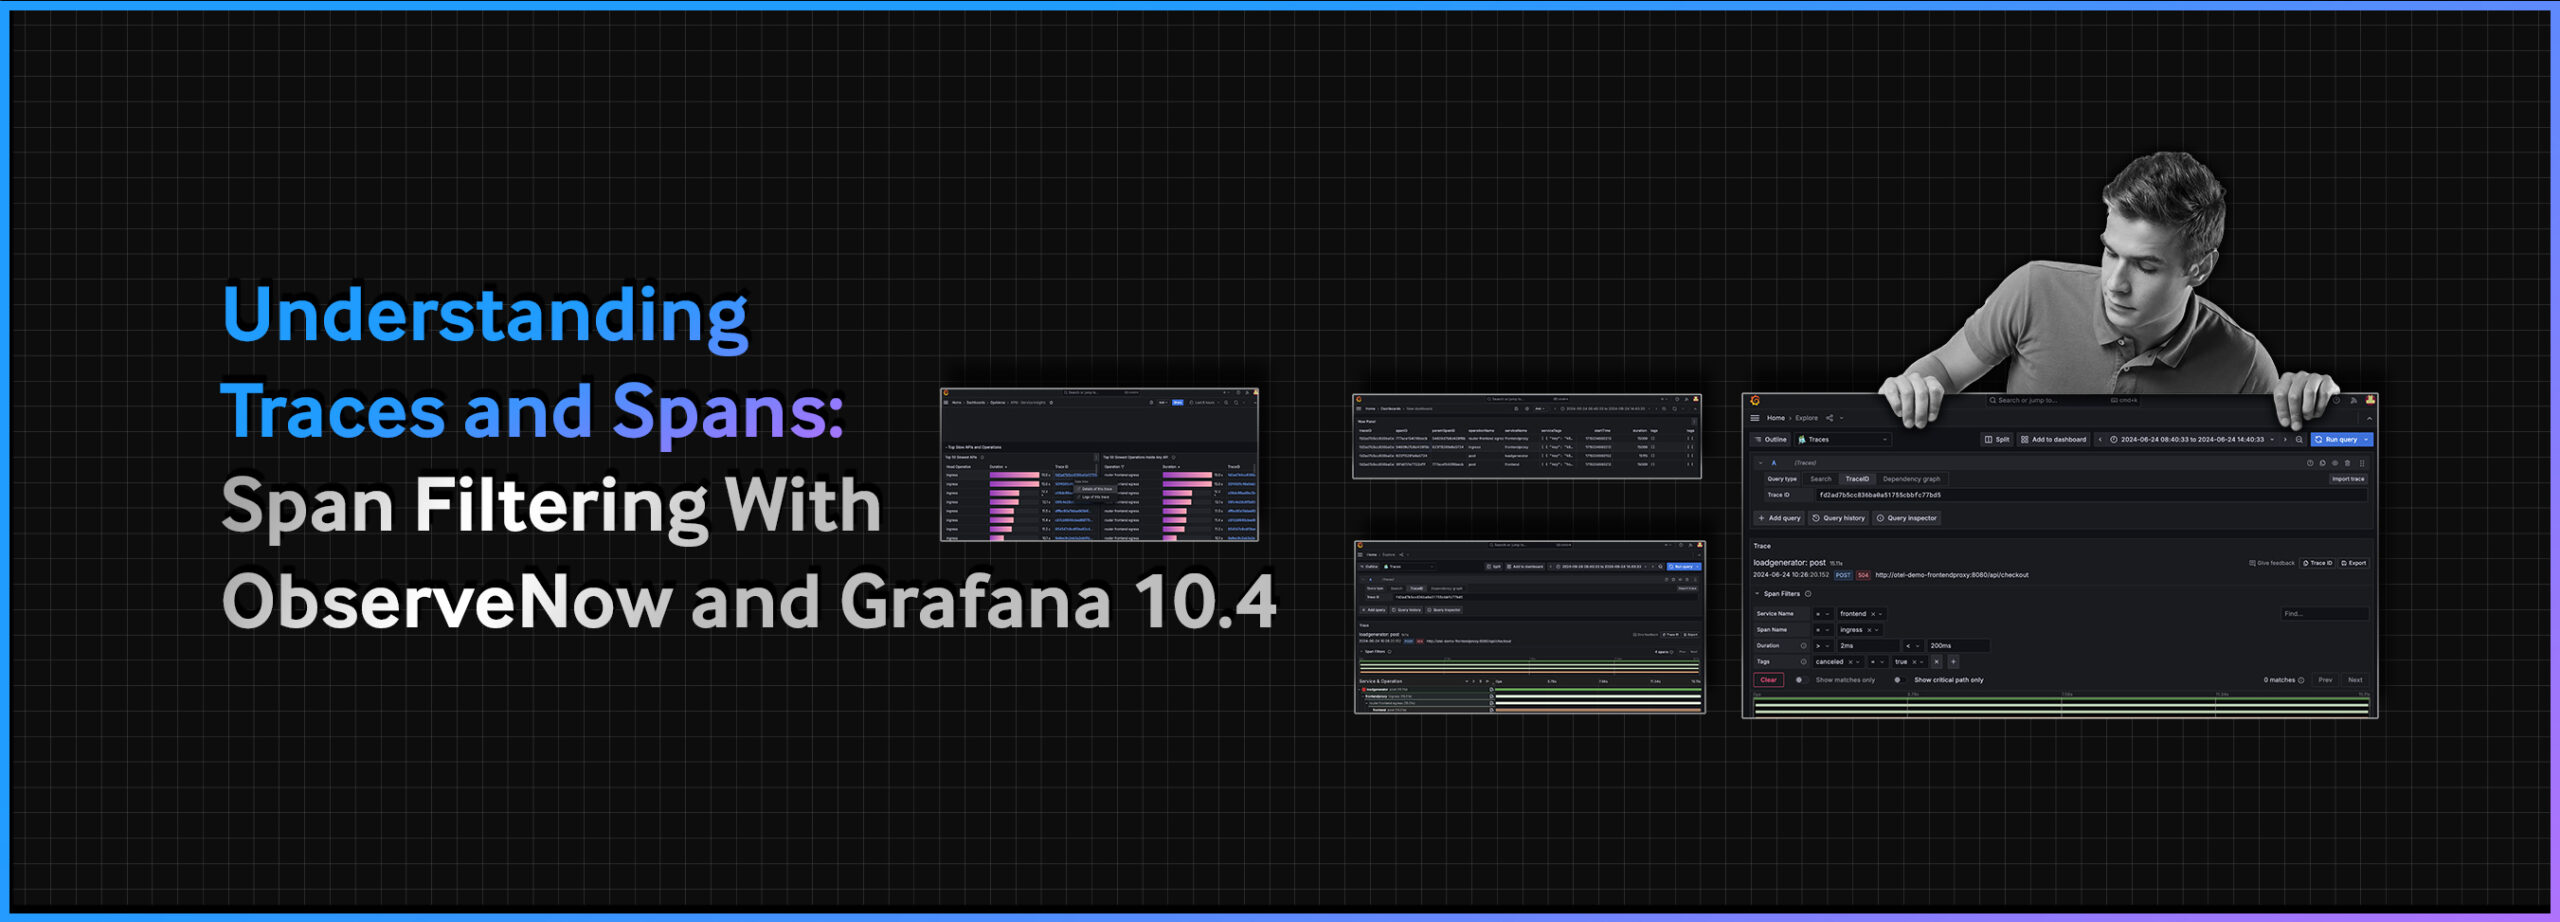Toggle query A visibility eye icon, large window
This screenshot has height=922, width=2560.
[x=2335, y=463]
